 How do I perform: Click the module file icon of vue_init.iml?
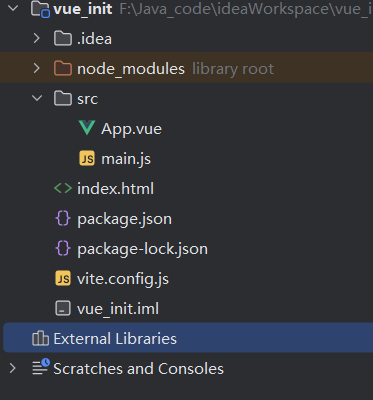click(x=63, y=308)
